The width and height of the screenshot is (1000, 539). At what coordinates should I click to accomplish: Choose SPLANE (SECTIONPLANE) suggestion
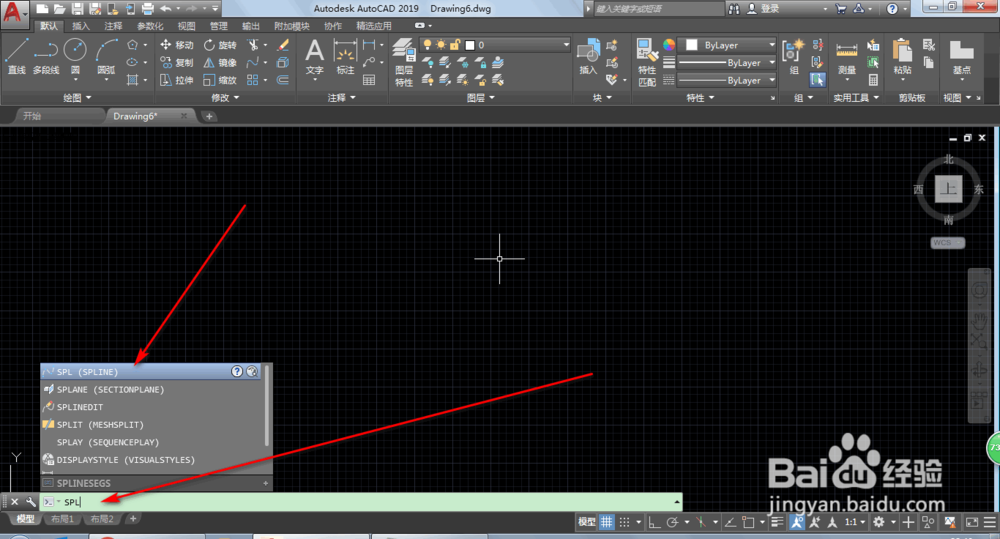click(152, 389)
